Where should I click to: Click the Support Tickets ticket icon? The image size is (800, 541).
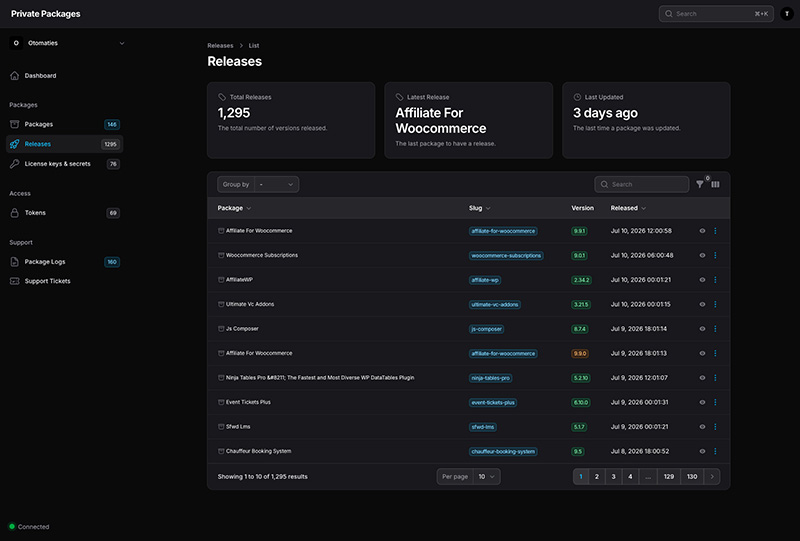(14, 281)
